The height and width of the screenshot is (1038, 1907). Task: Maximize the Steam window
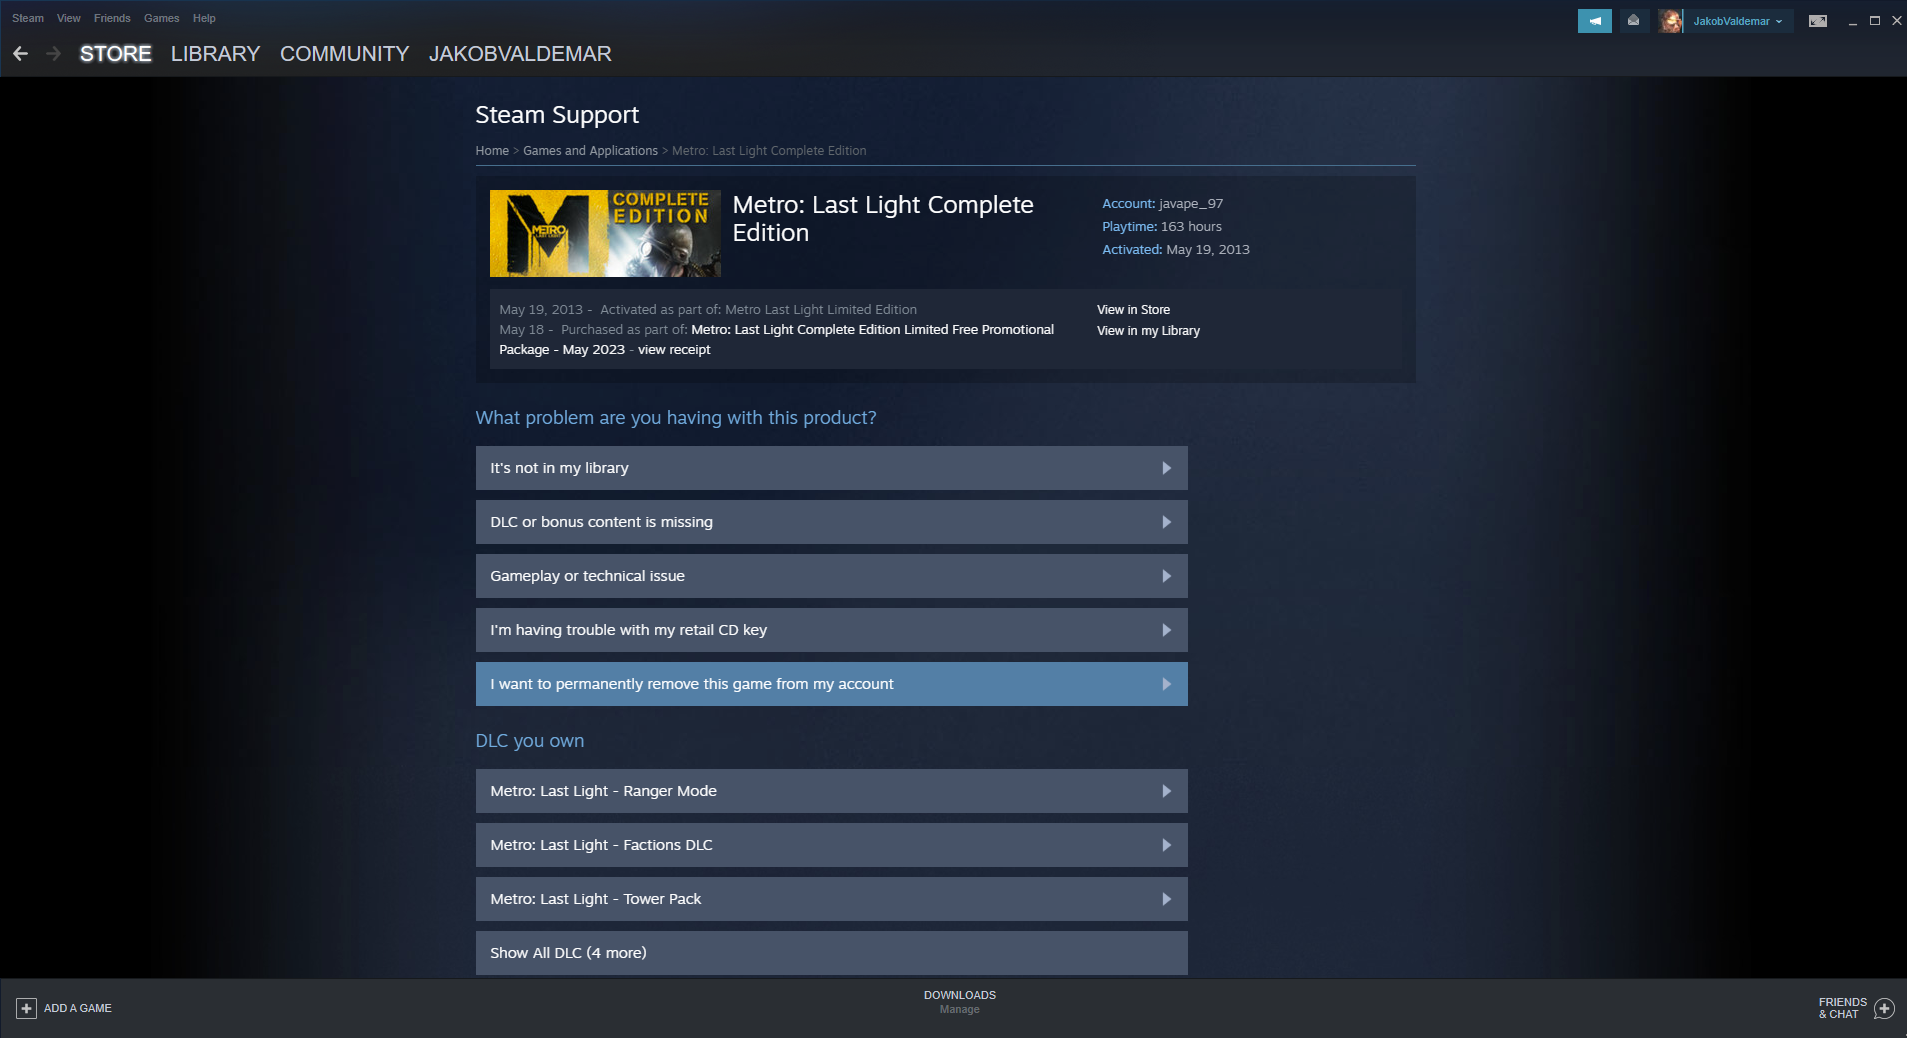pyautogui.click(x=1875, y=21)
